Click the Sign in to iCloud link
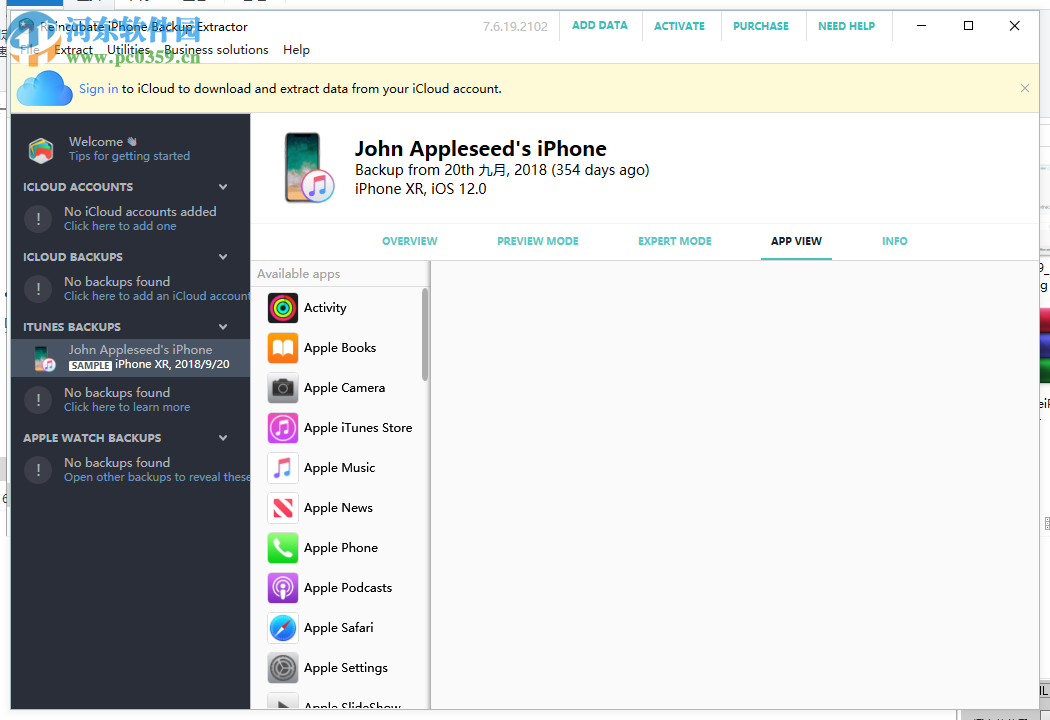 99,88
